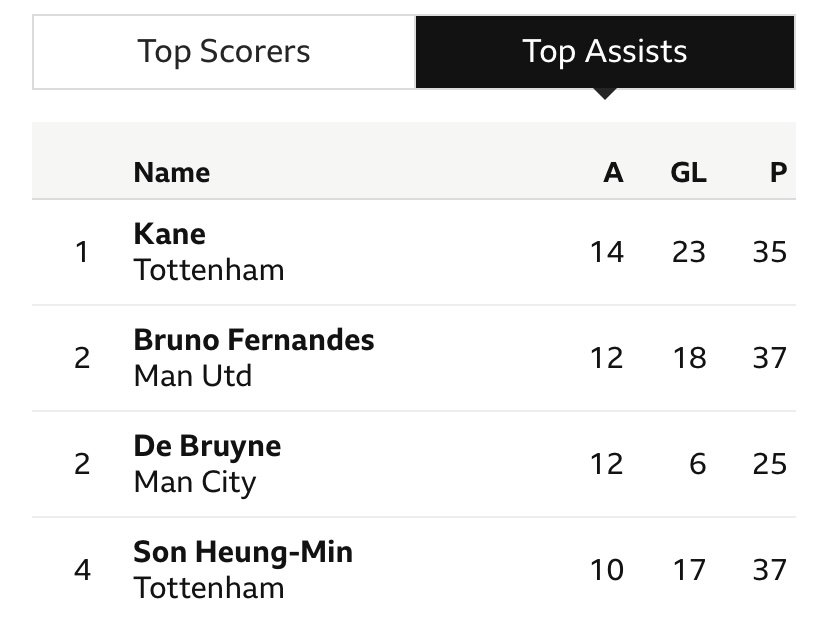Viewport: 828px width, 620px height.
Task: Click Tottenham team under Kane
Action: coord(208,270)
